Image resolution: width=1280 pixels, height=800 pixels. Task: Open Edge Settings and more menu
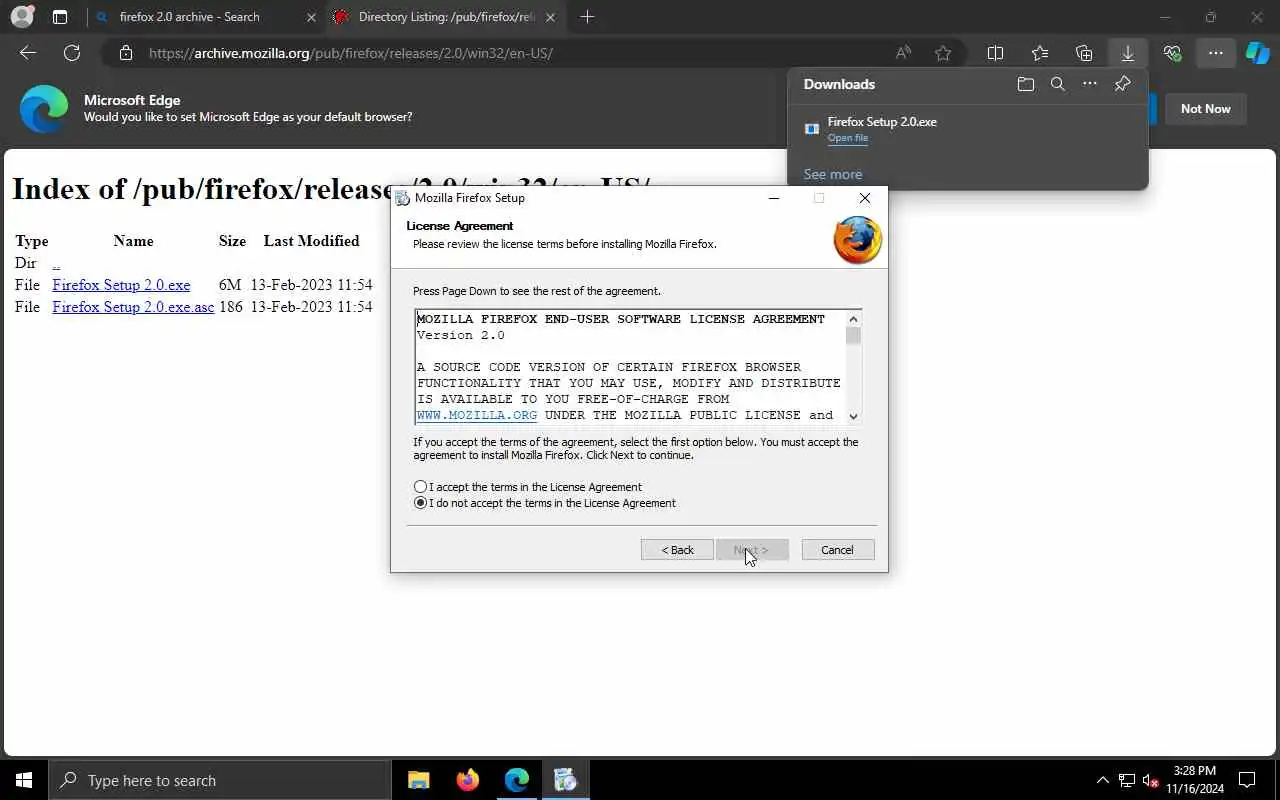1216,53
